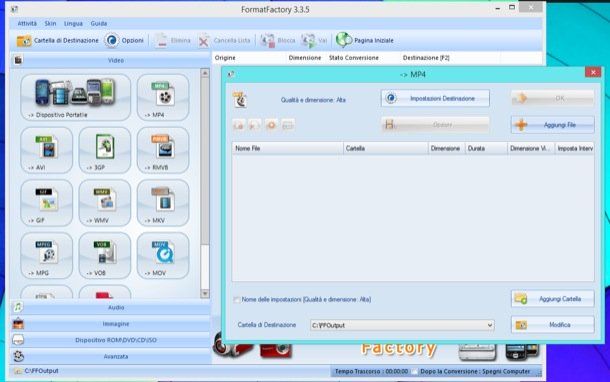Click the first small icon above Nome File

[238, 125]
